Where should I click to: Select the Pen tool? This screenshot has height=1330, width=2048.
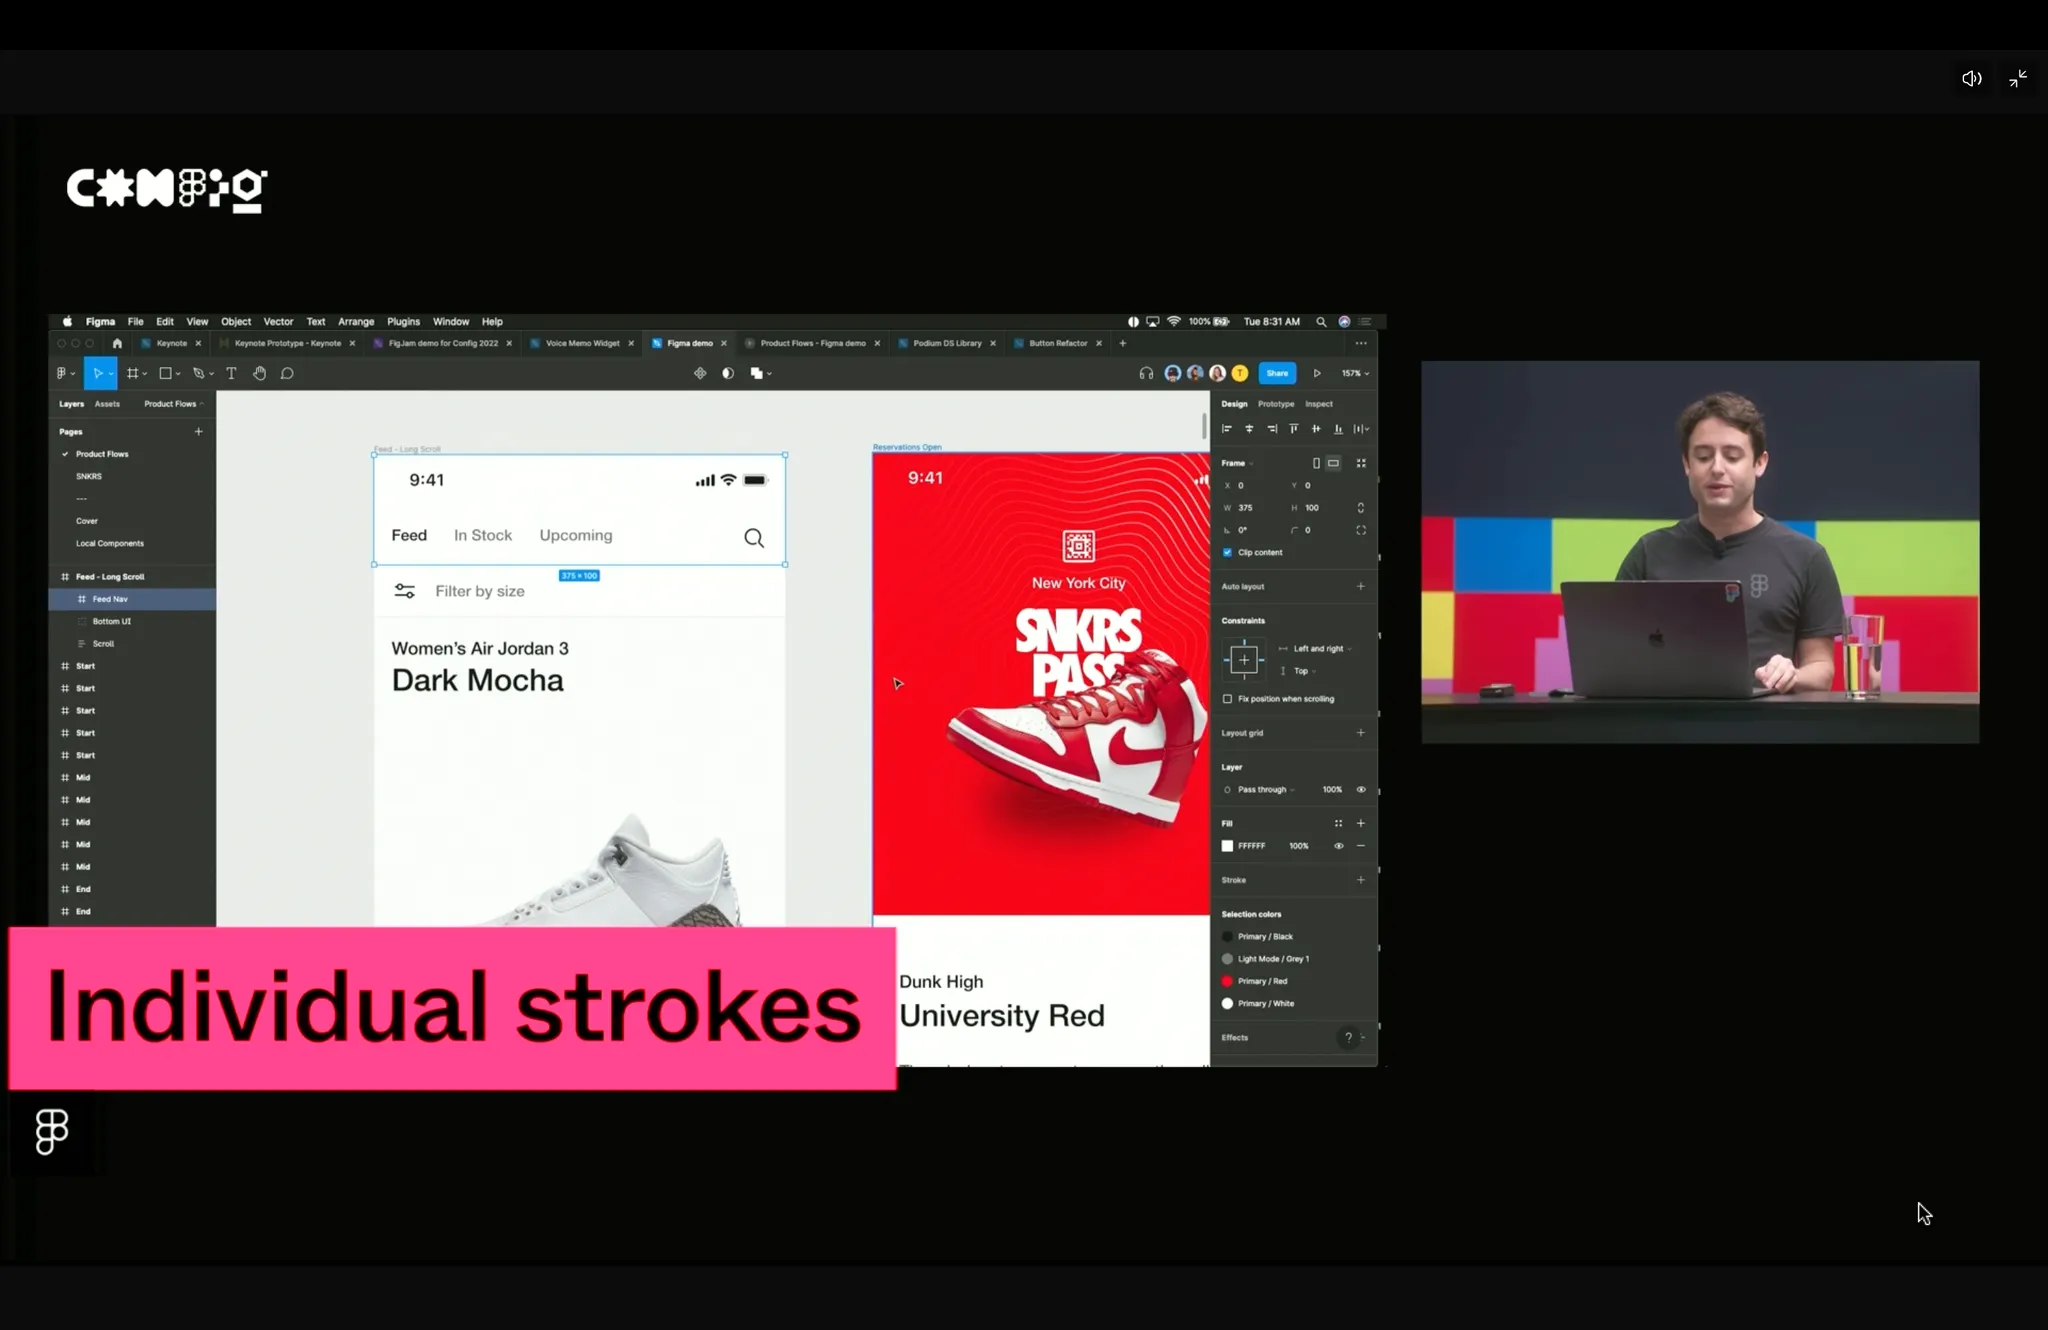point(198,373)
